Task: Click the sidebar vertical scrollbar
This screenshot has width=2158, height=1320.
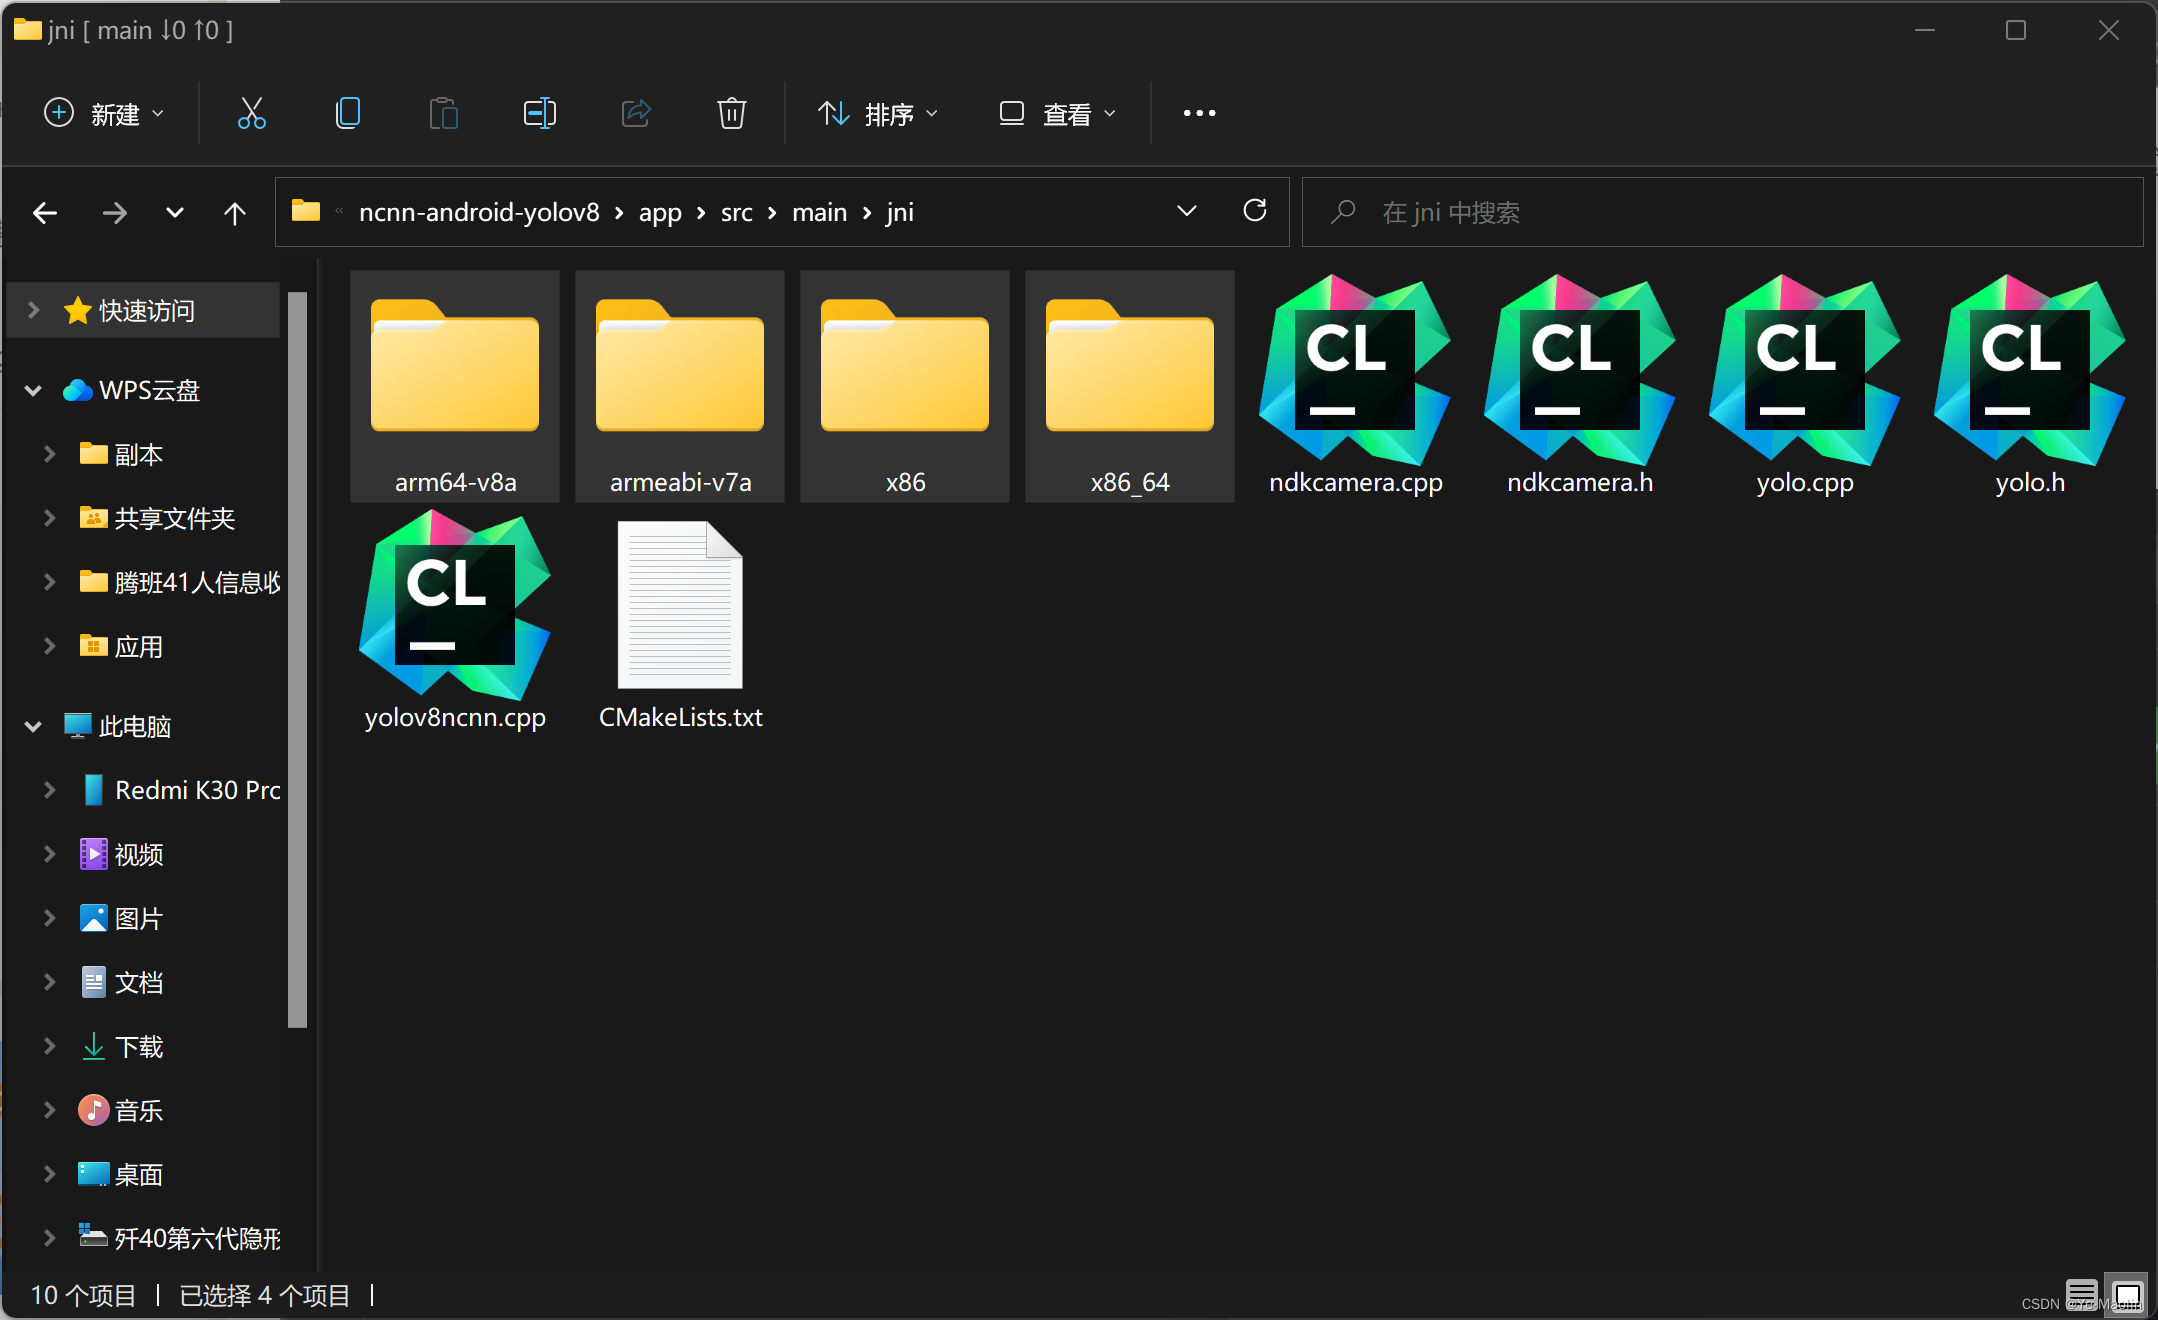Action: (297, 660)
